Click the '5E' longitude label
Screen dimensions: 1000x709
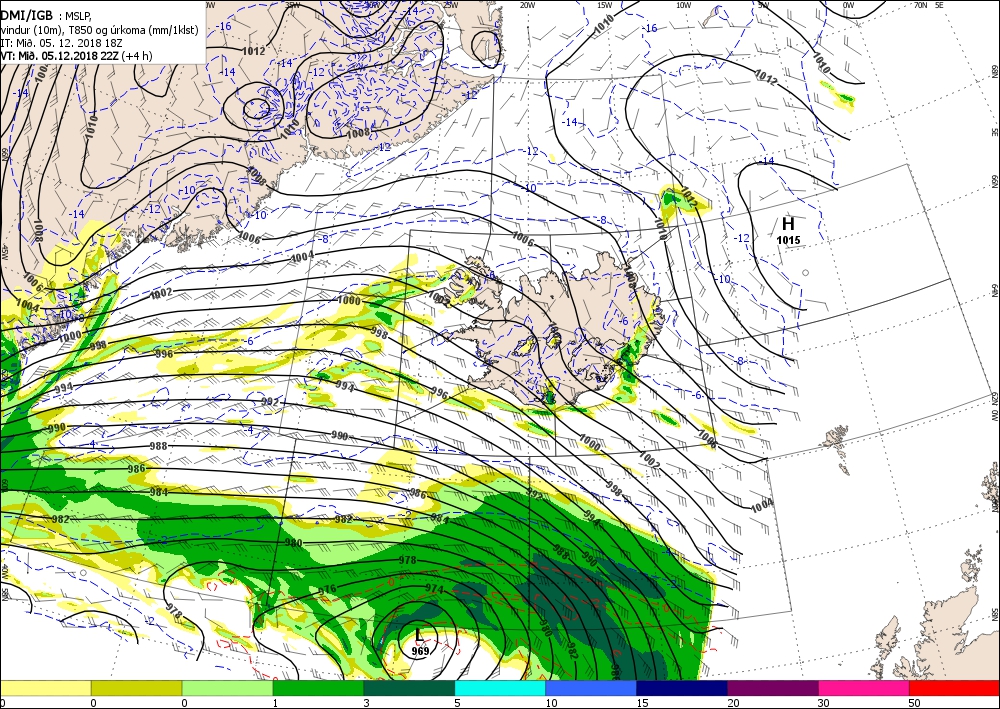939,5
